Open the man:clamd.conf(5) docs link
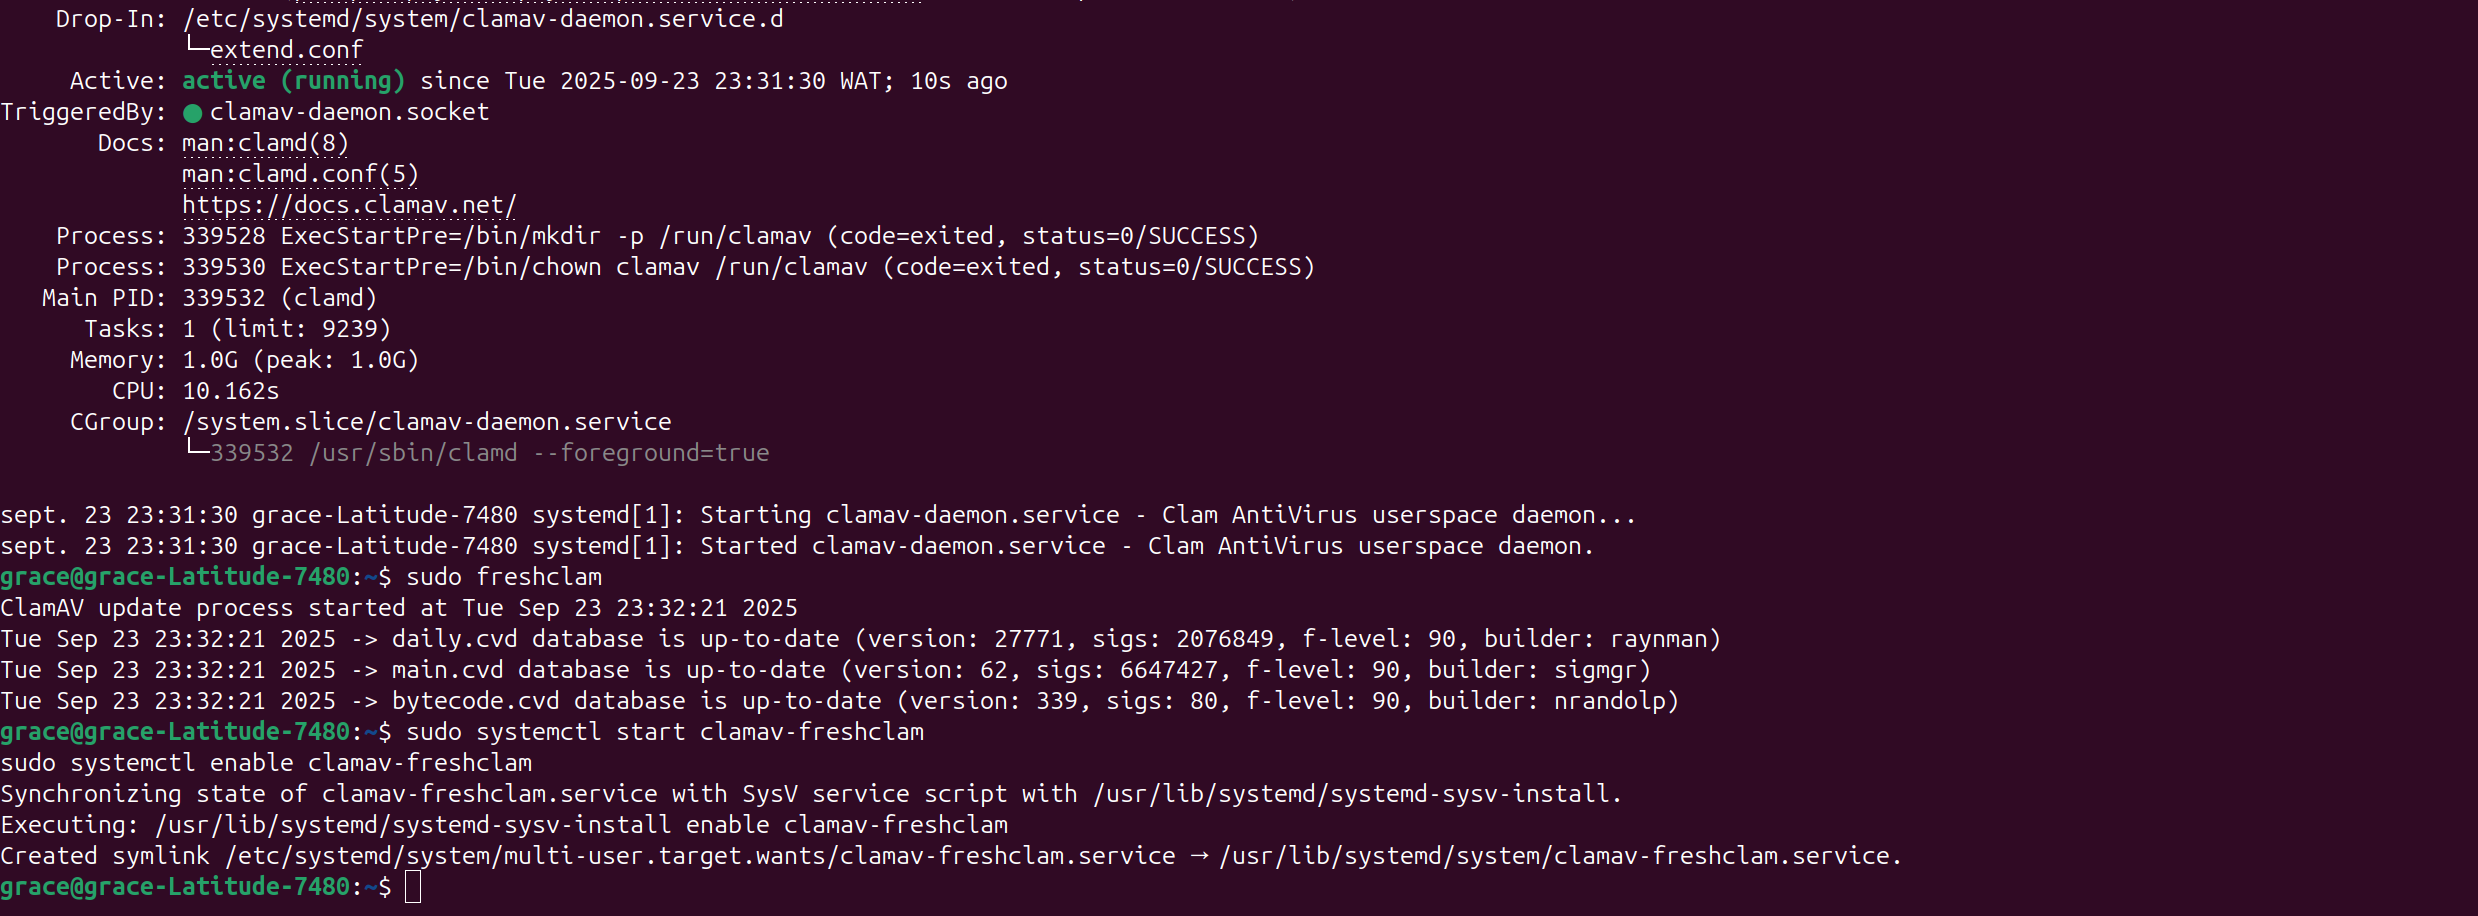2478x916 pixels. pyautogui.click(x=300, y=174)
